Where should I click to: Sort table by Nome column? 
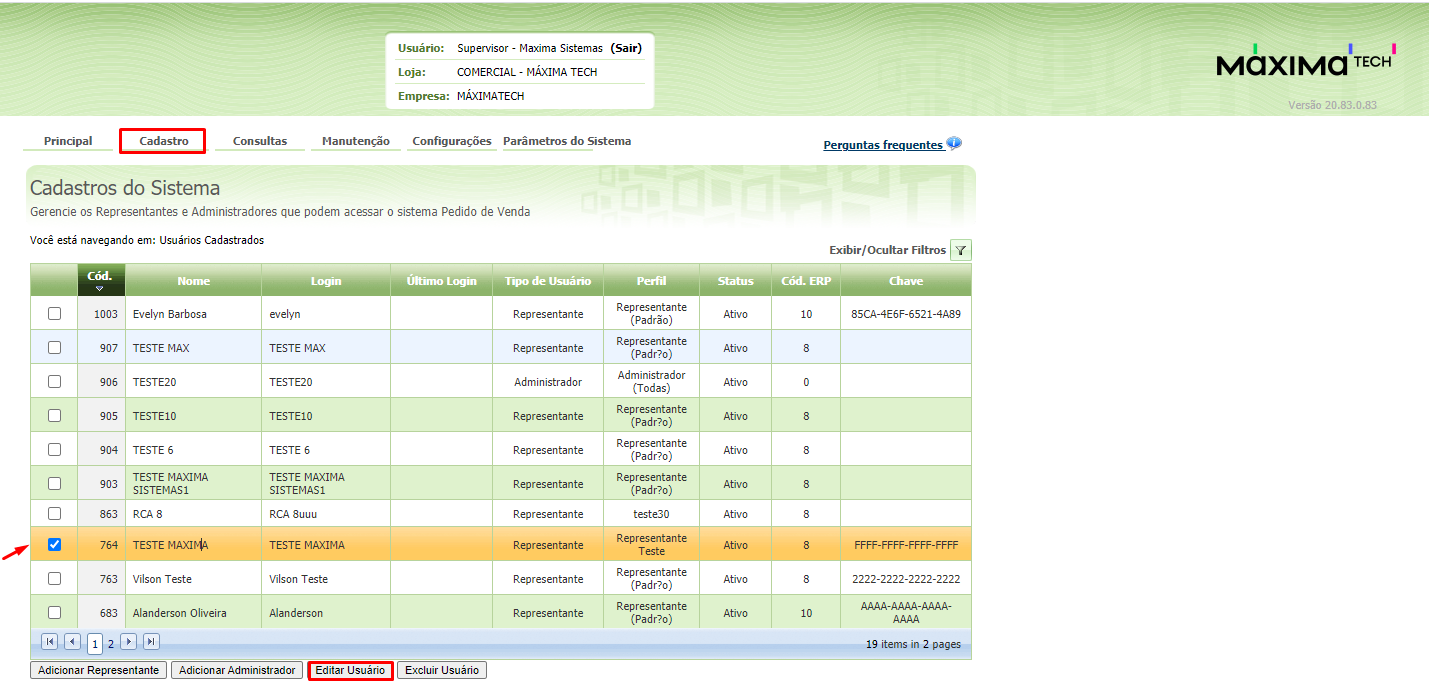click(x=193, y=281)
